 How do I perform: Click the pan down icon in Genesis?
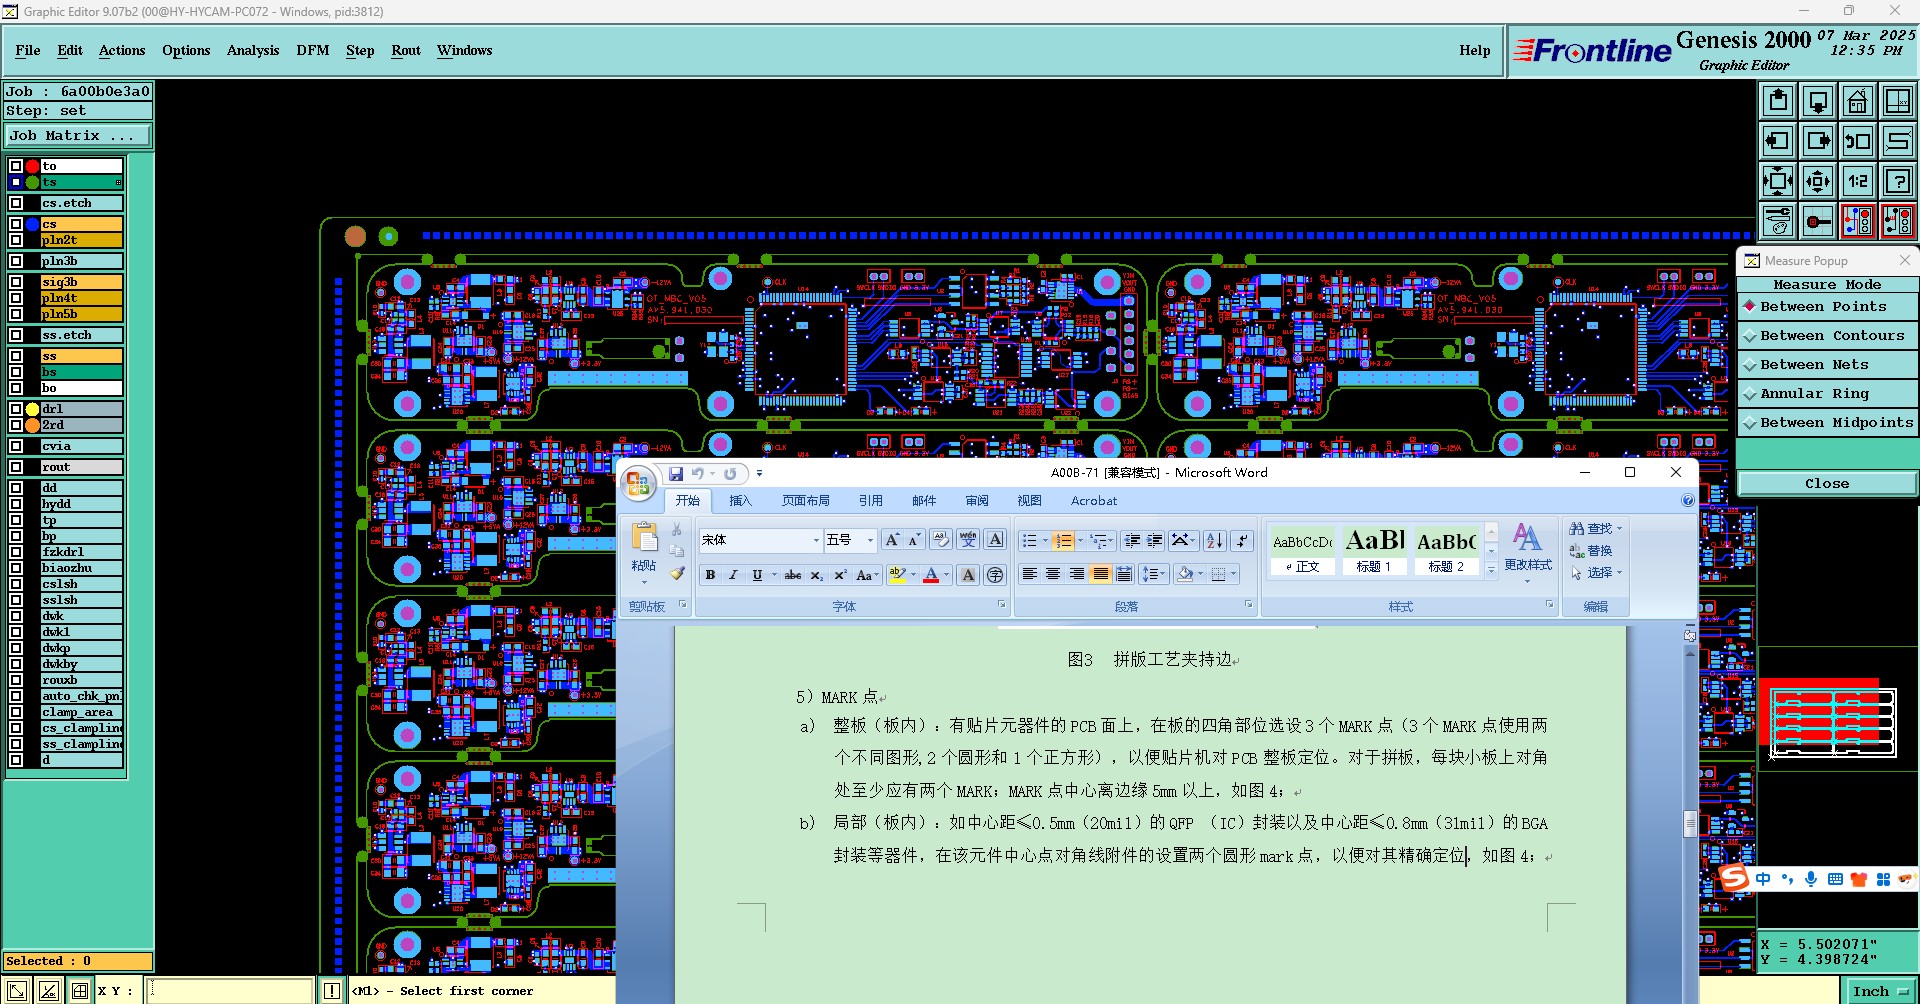tap(1818, 101)
